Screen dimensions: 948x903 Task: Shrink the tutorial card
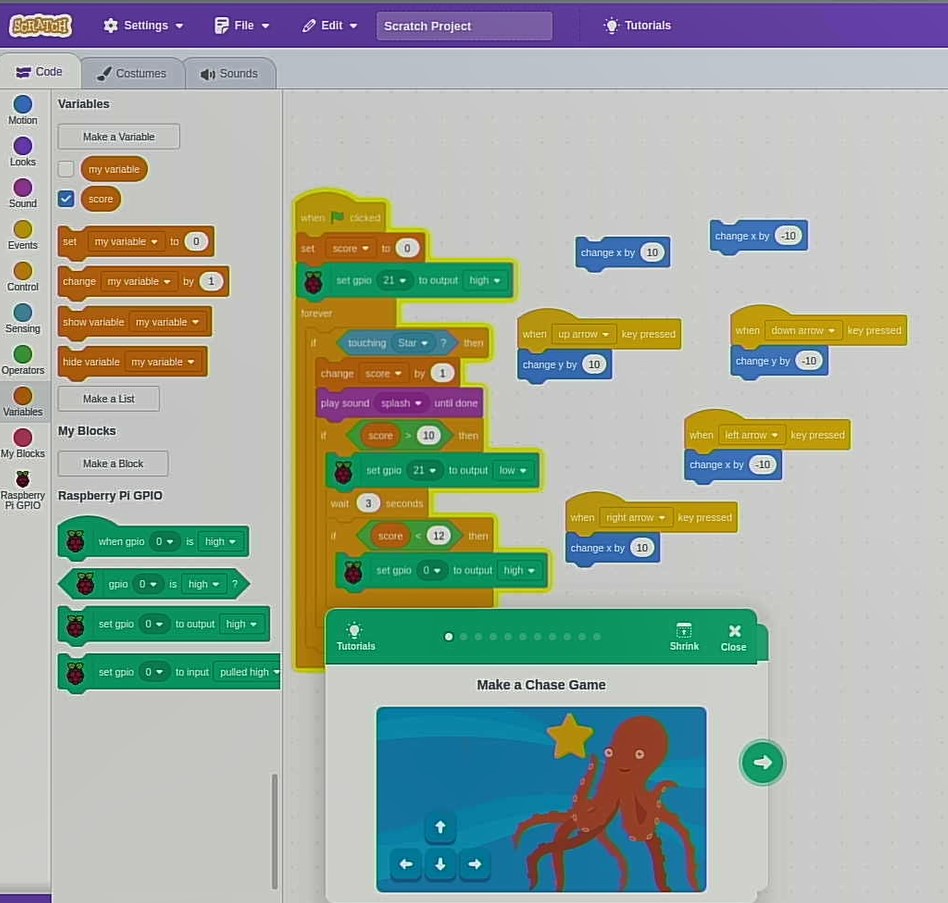(684, 636)
